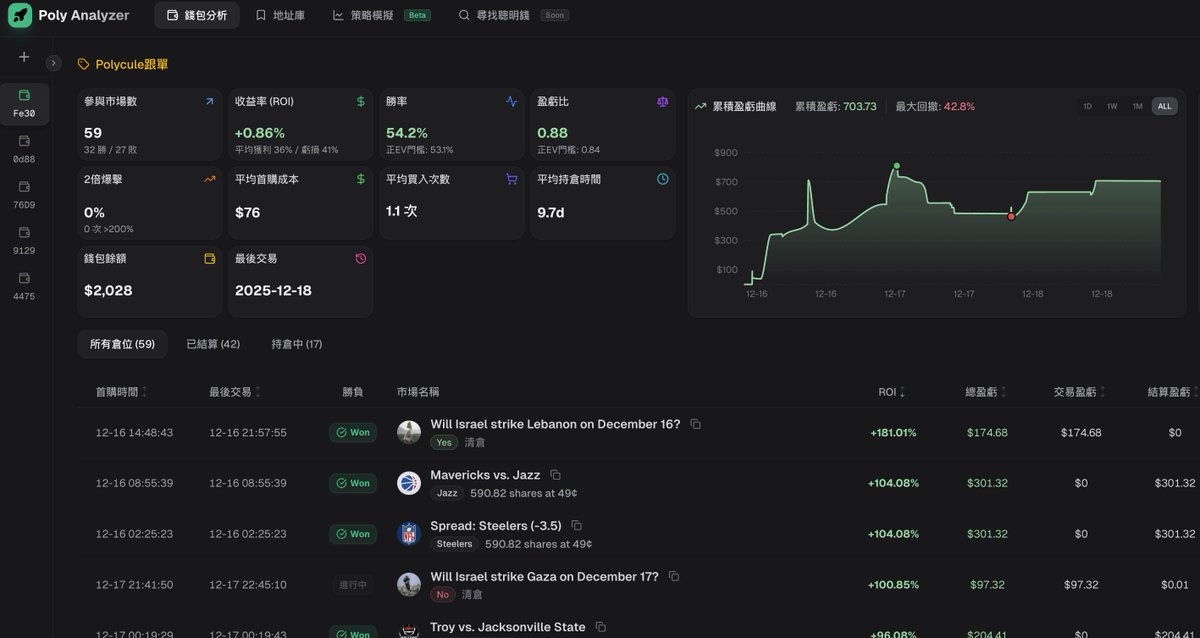The width and height of the screenshot is (1200, 638).
Task: Open 策略模擬 via its chart icon
Action: (x=340, y=15)
